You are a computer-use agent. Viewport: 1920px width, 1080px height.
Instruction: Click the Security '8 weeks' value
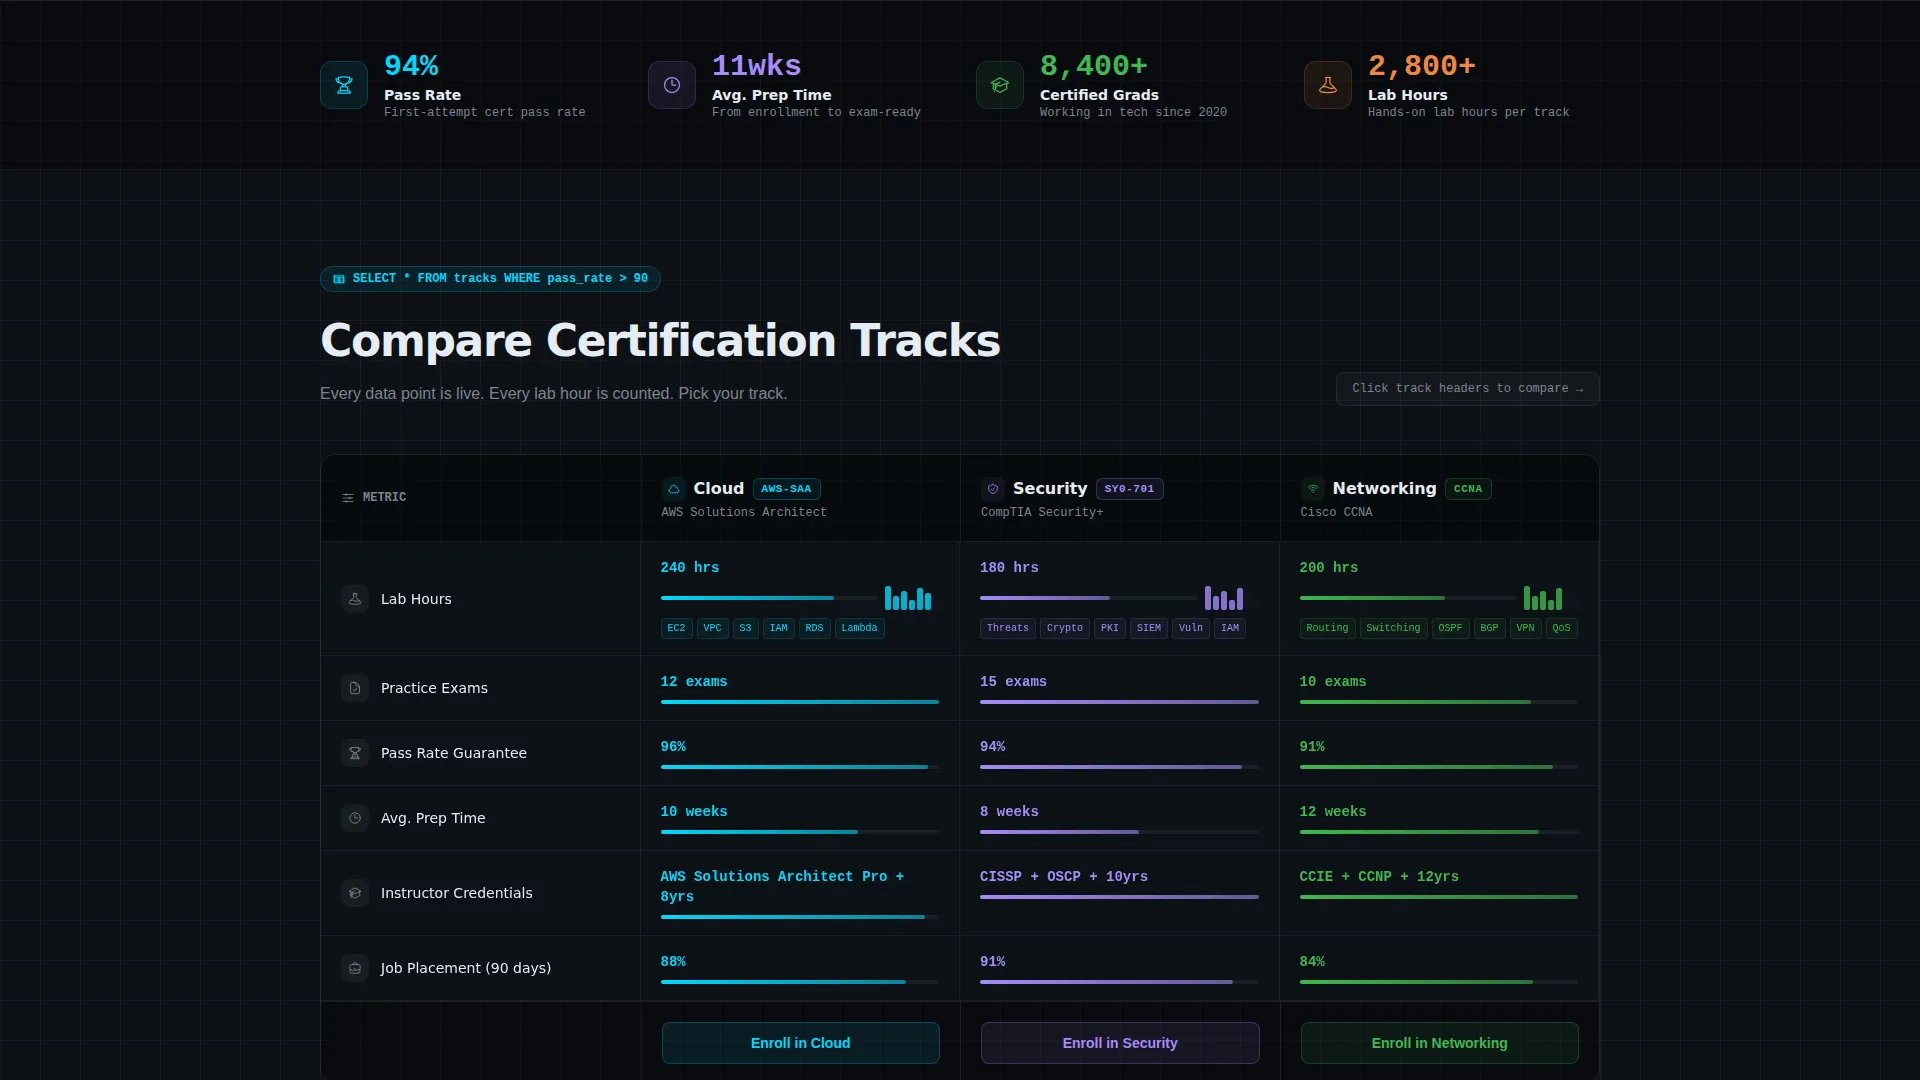point(1009,812)
